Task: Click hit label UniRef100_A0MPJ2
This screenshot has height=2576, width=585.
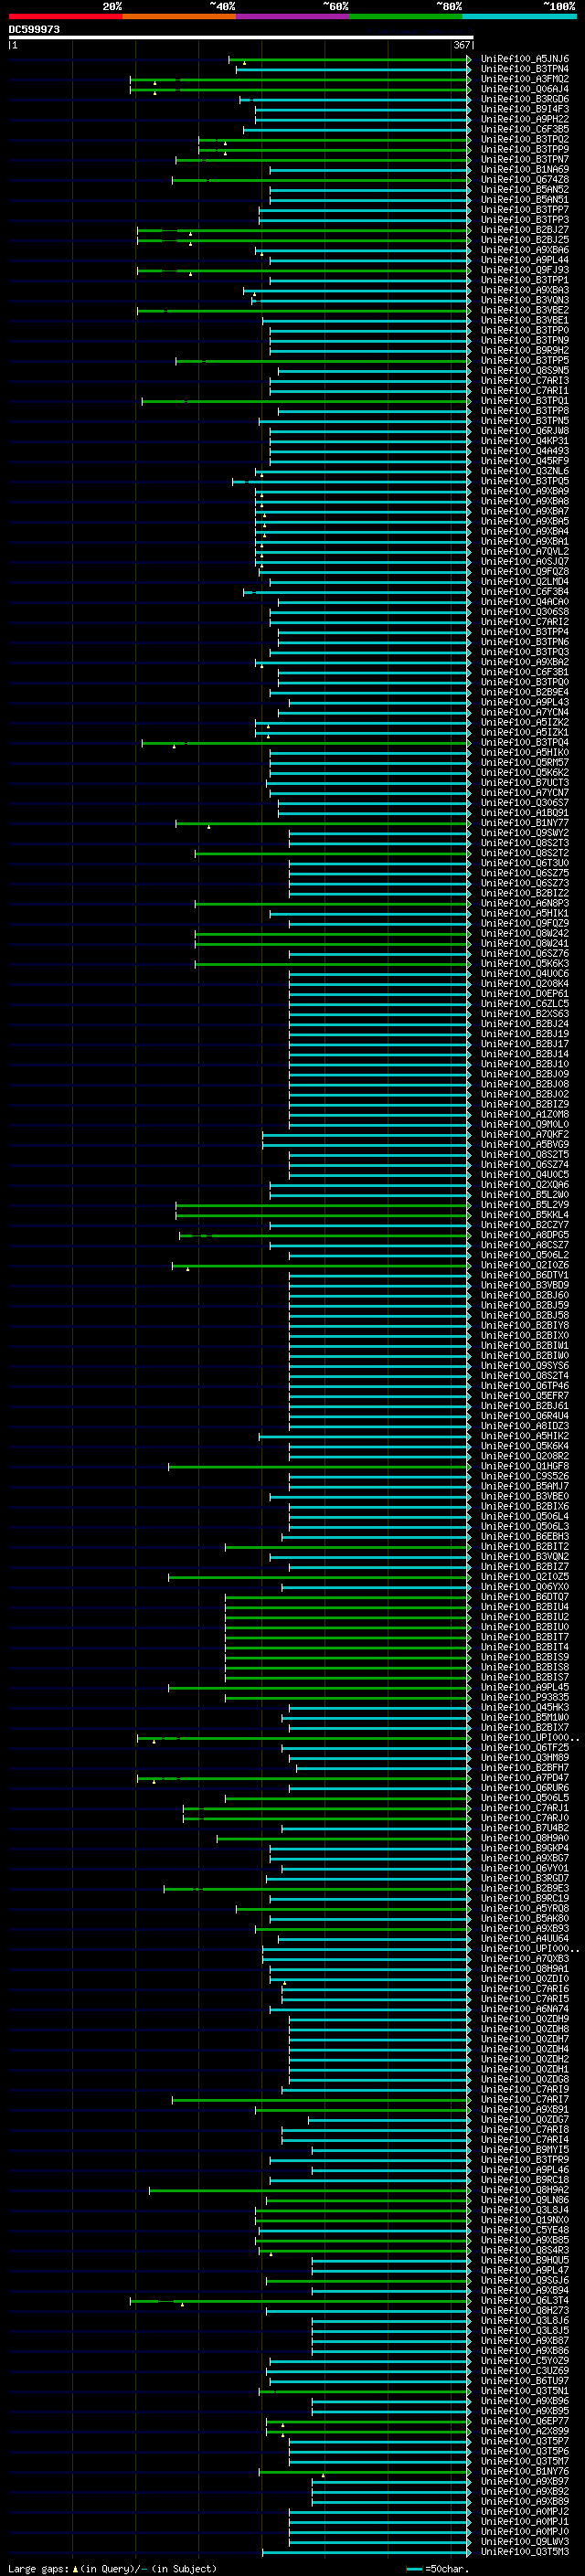Action: pos(524,2512)
